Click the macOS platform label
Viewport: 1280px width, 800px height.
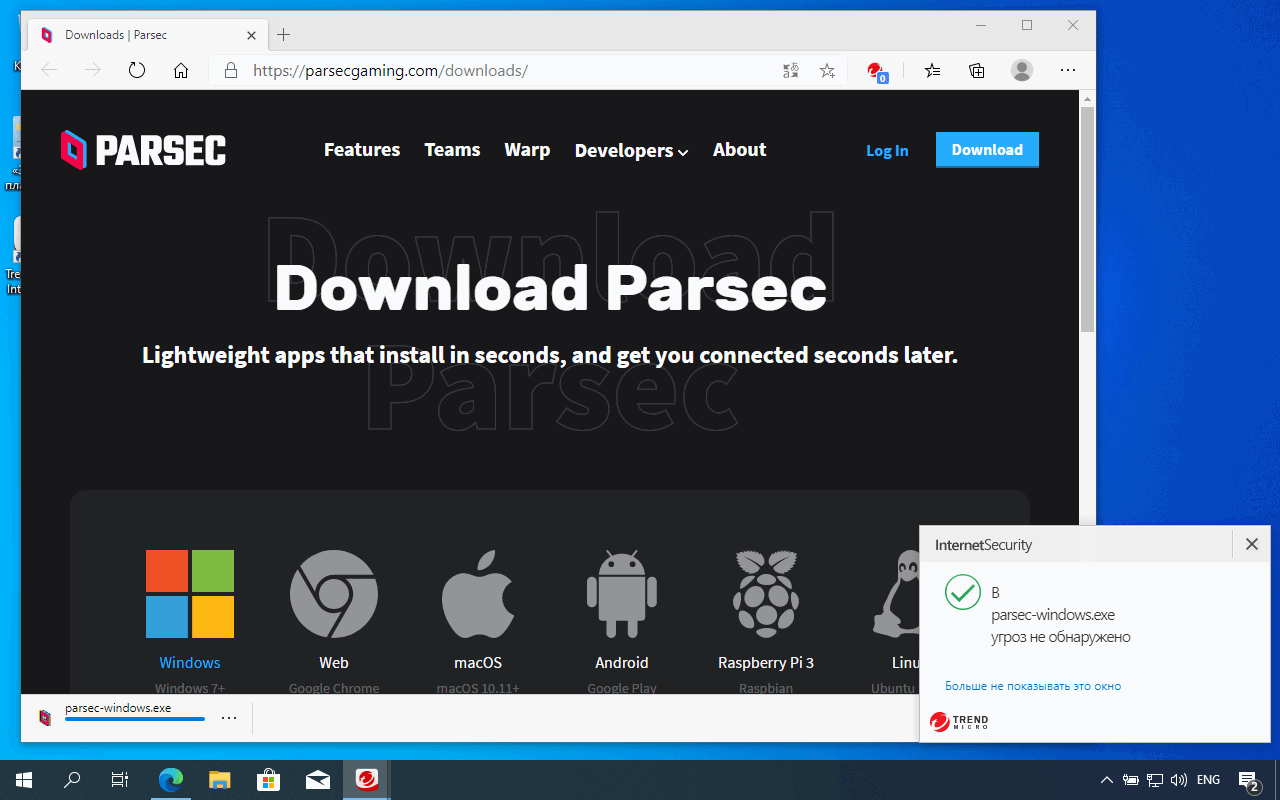(x=478, y=663)
